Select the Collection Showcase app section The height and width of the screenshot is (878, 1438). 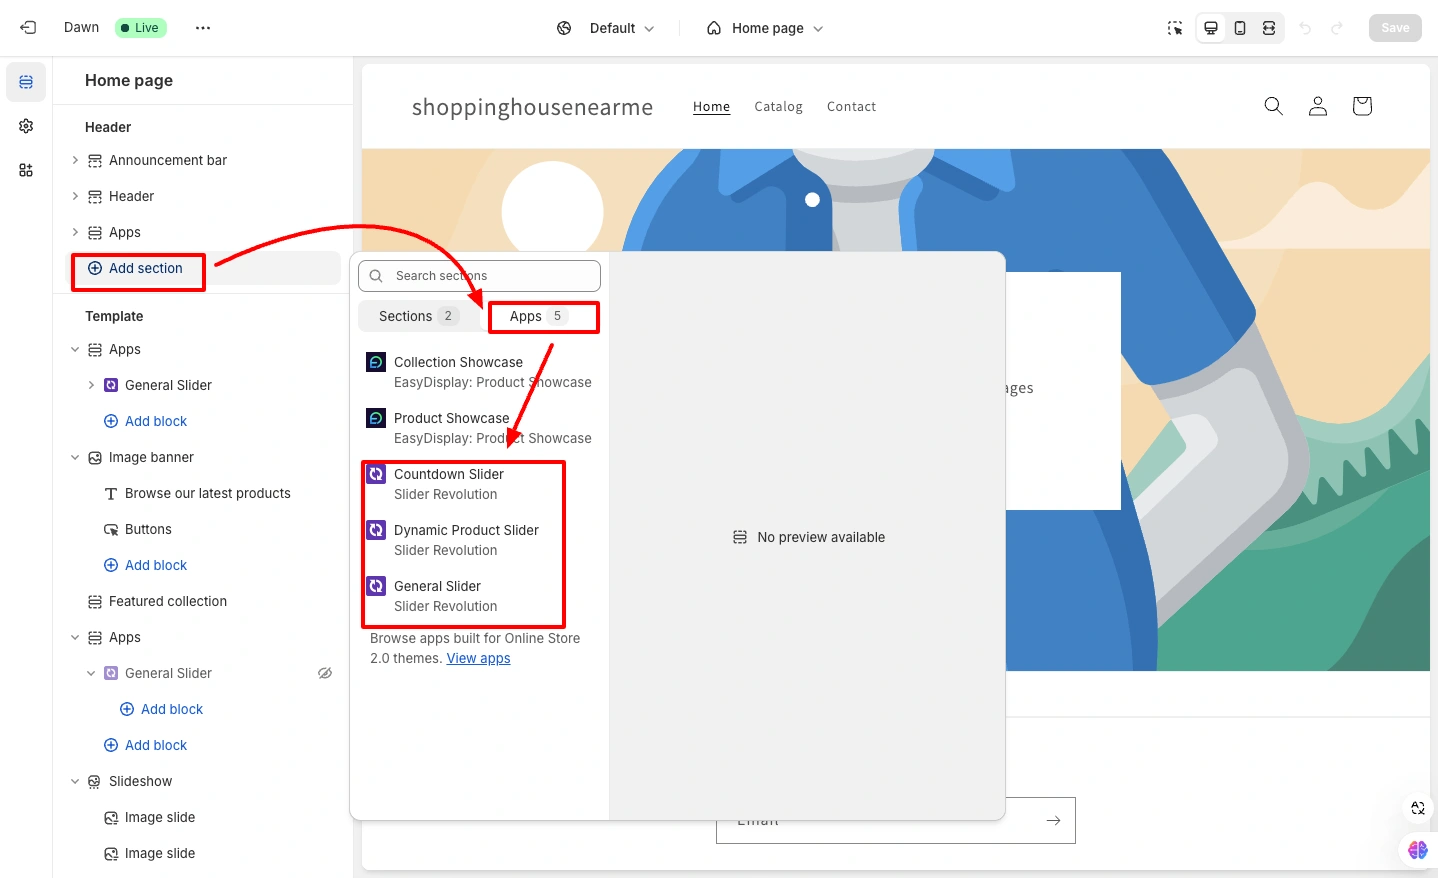480,372
